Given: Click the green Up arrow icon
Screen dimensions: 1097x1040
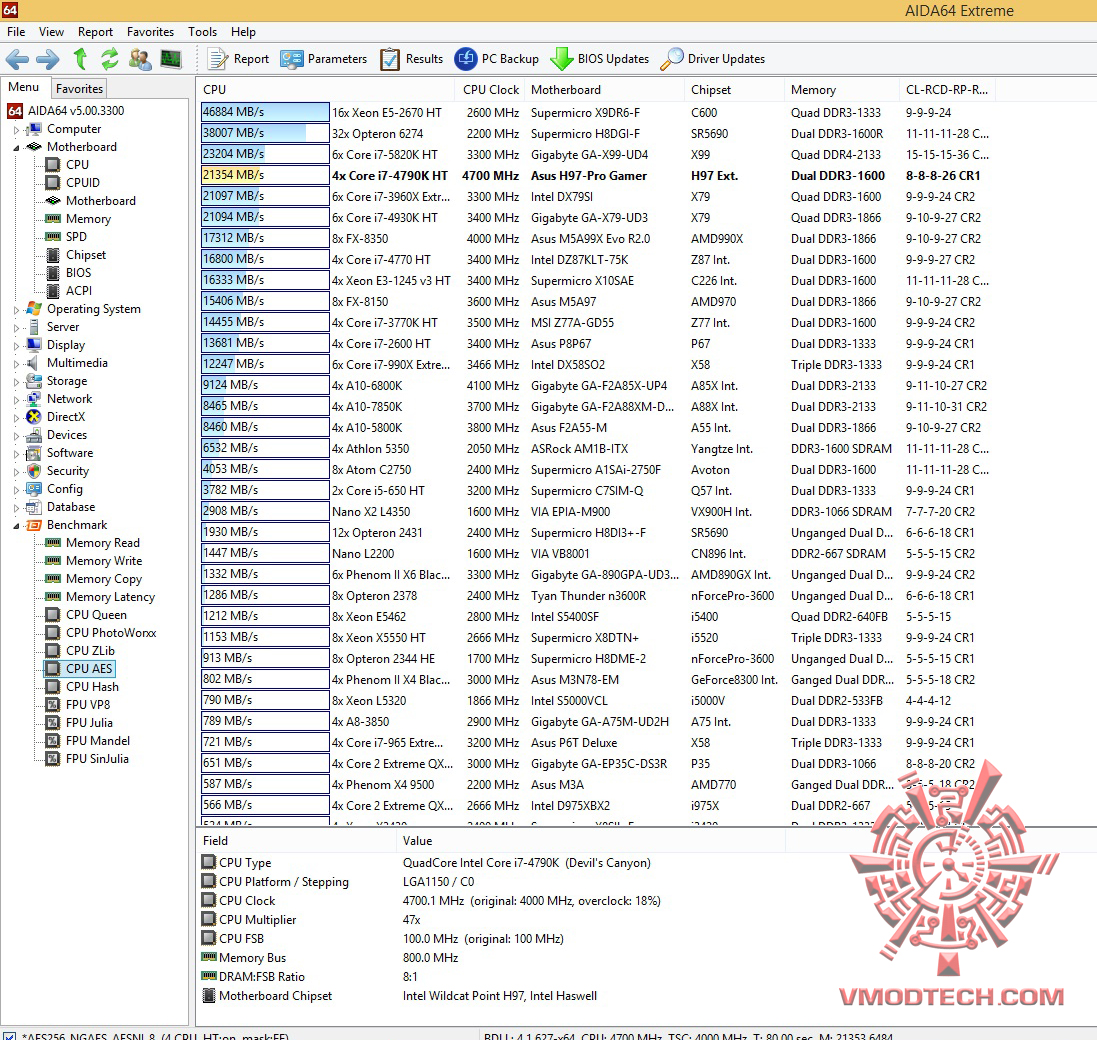Looking at the screenshot, I should (80, 59).
